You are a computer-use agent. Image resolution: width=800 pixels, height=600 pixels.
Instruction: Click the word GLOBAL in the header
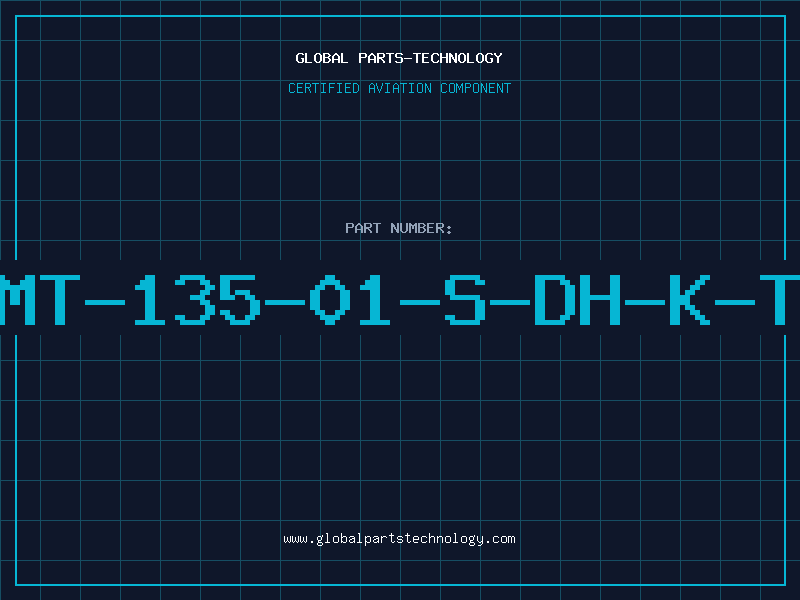(x=321, y=58)
